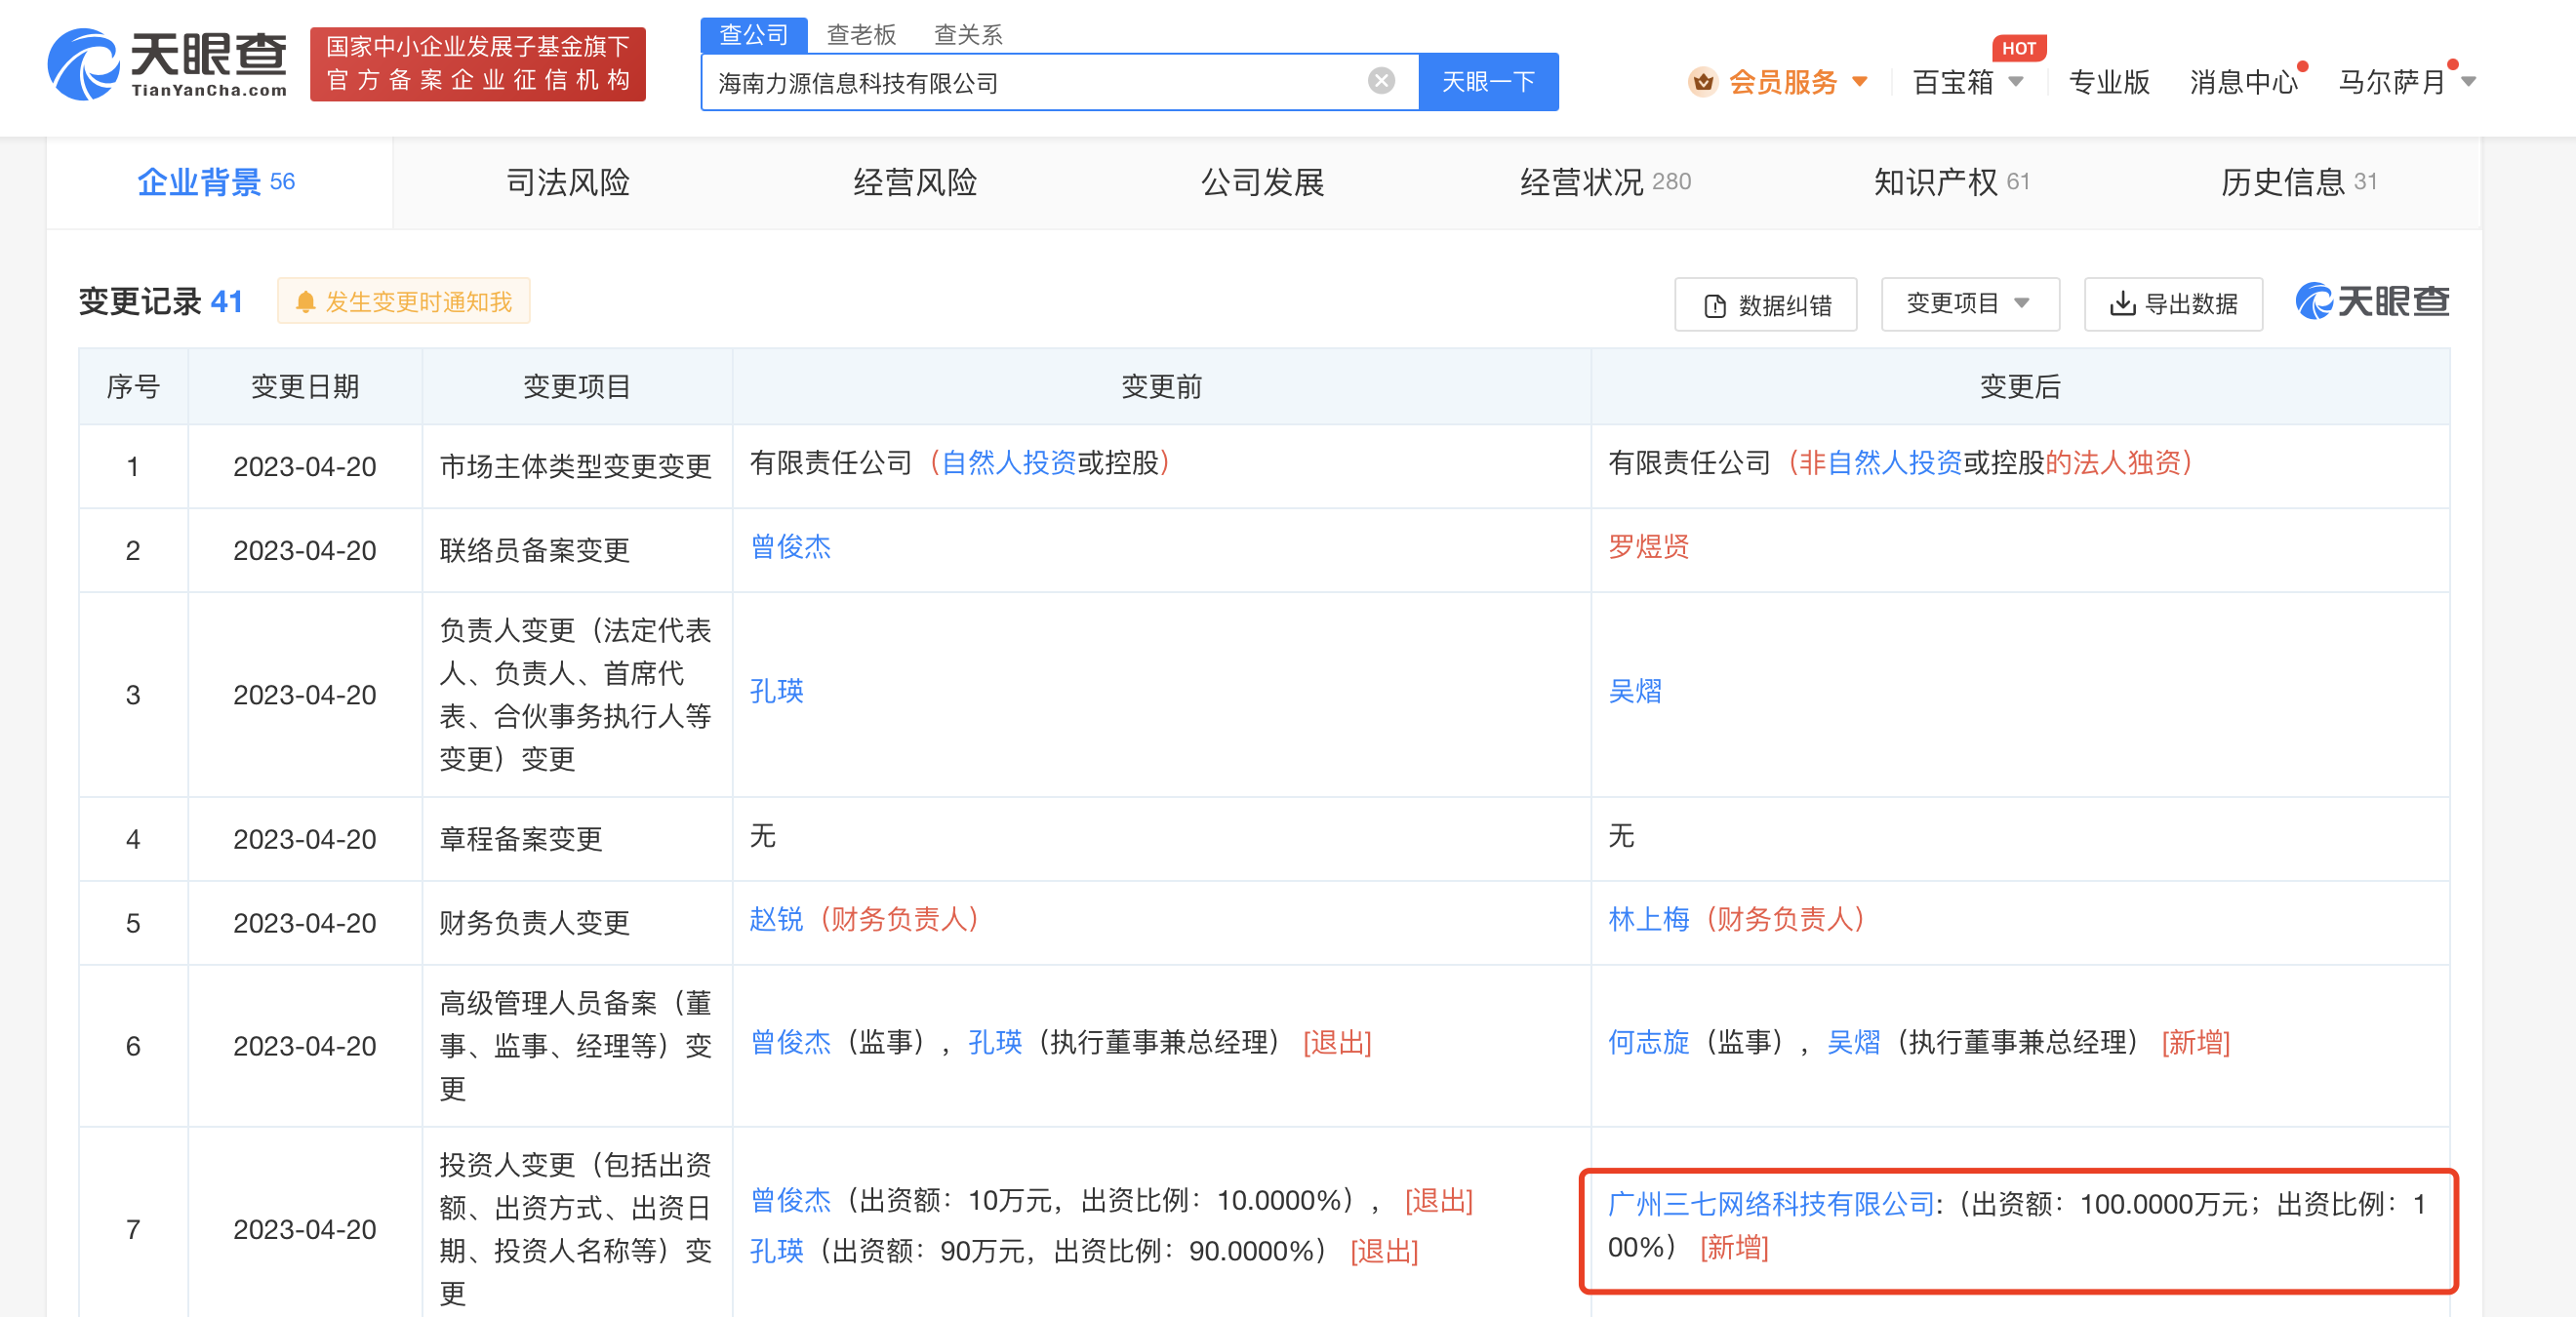
Task: Open the 变更项目 filter dropdown
Action: pyautogui.click(x=1969, y=303)
